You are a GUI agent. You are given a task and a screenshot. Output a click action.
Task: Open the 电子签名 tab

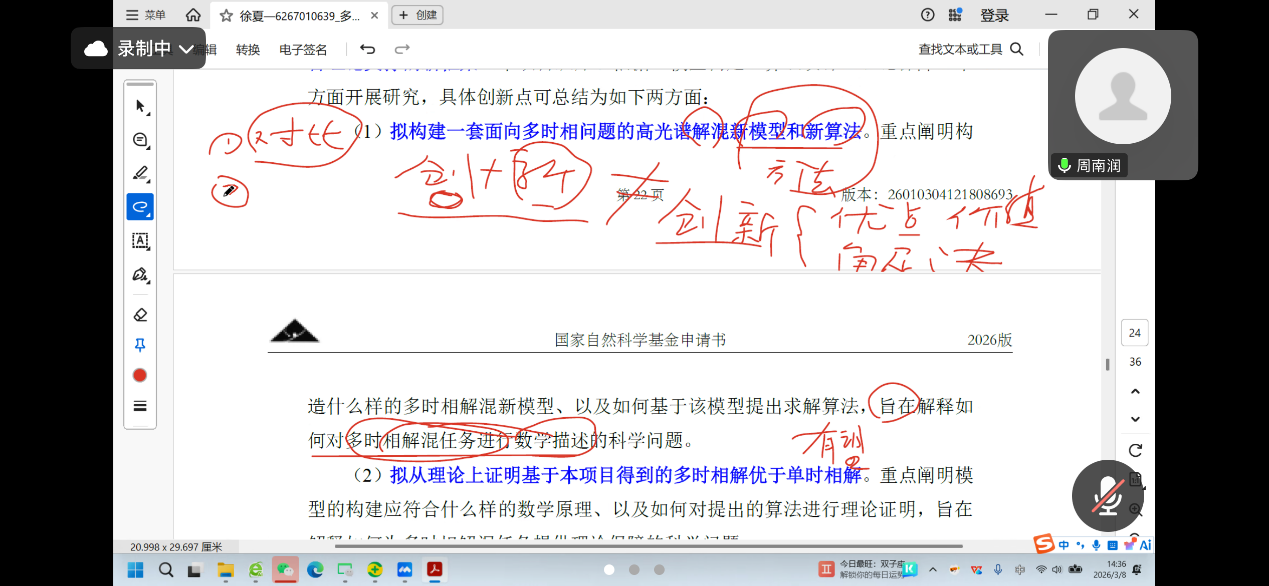(303, 49)
